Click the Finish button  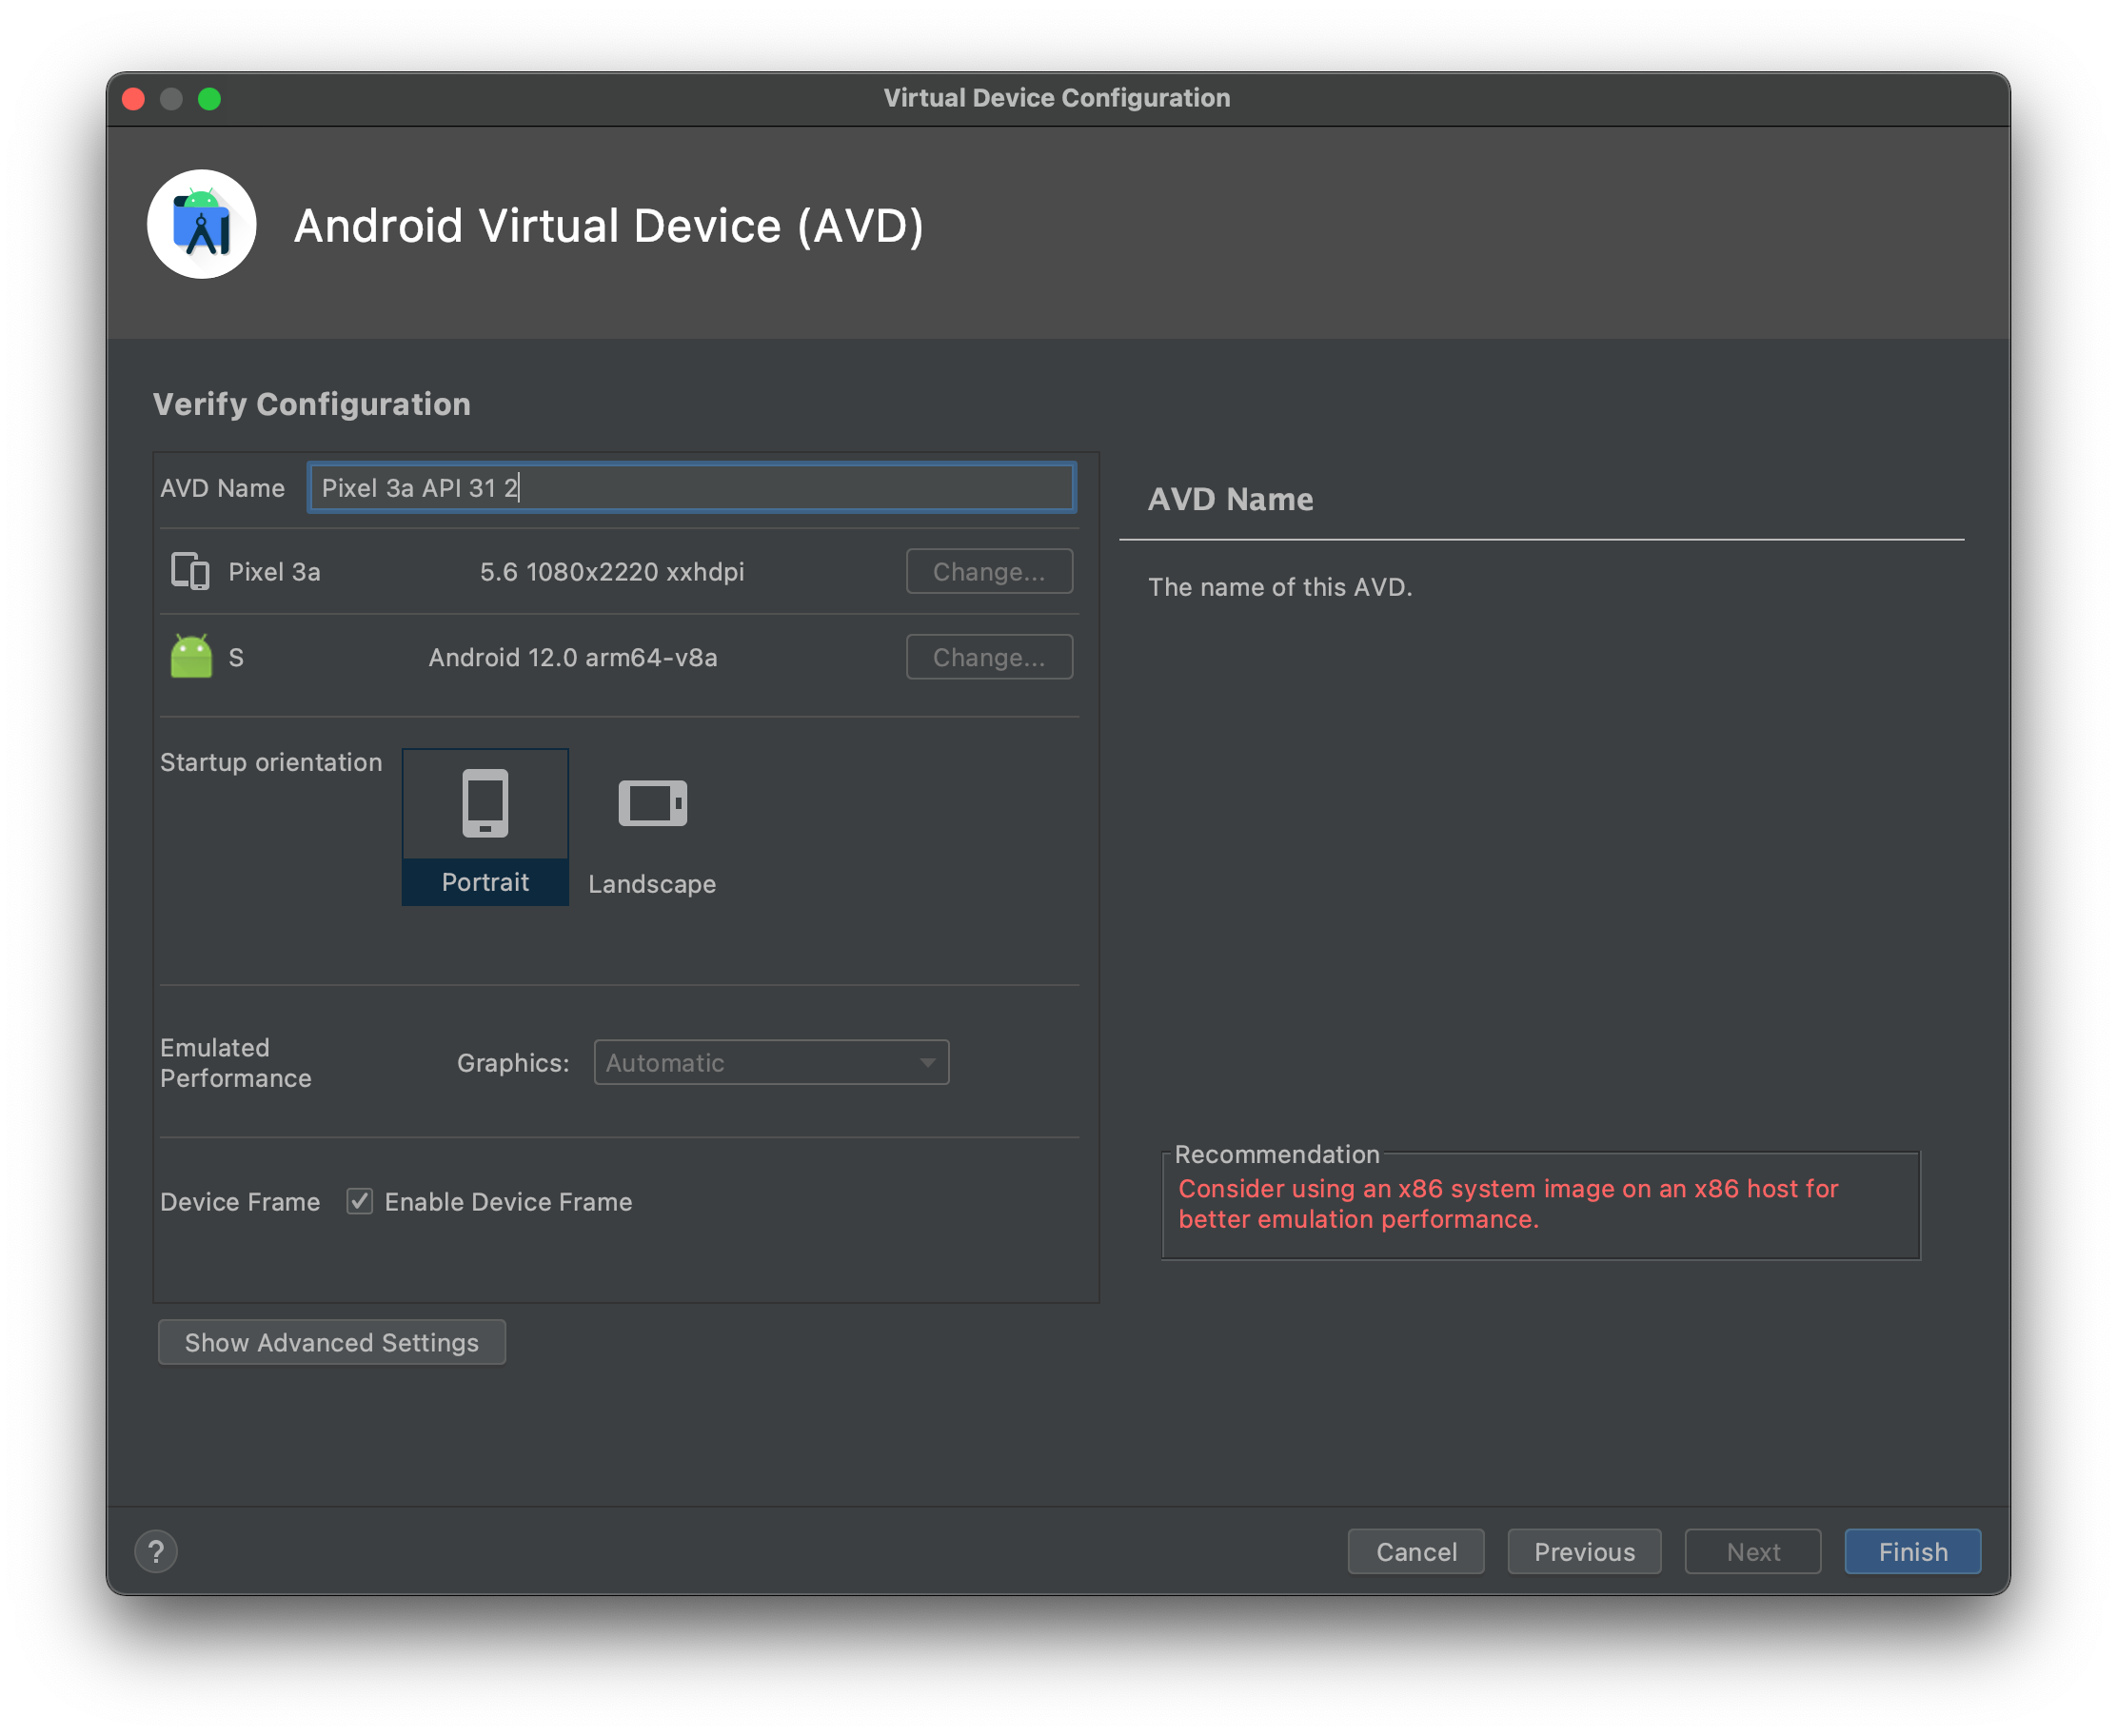1912,1551
